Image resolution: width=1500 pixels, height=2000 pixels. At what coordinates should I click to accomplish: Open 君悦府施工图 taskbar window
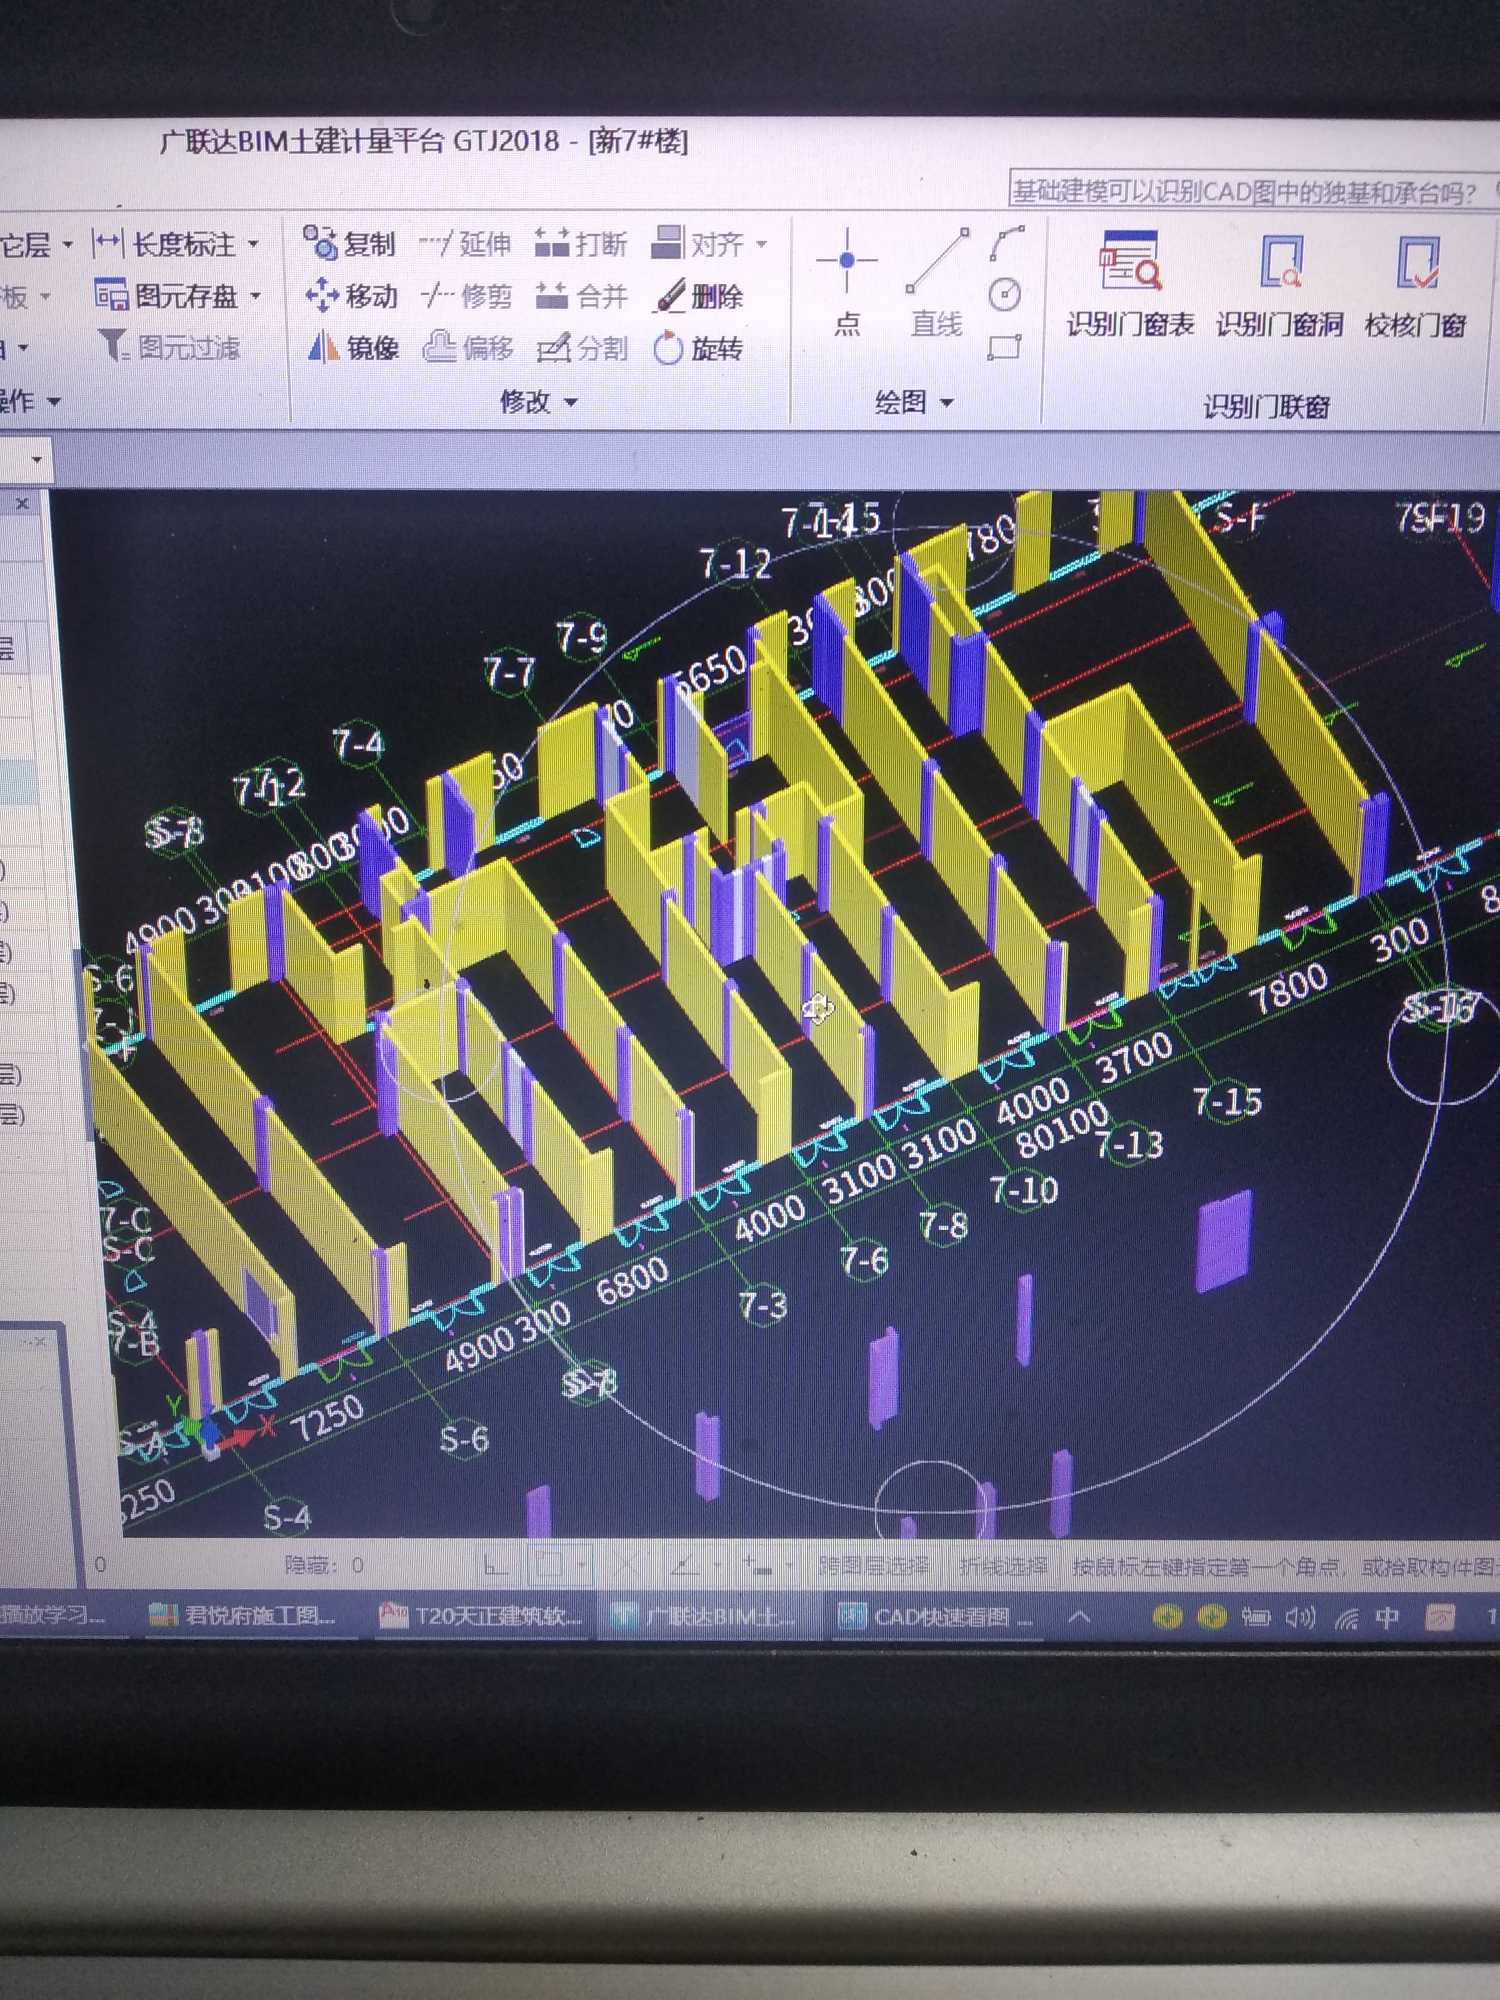pos(243,1616)
